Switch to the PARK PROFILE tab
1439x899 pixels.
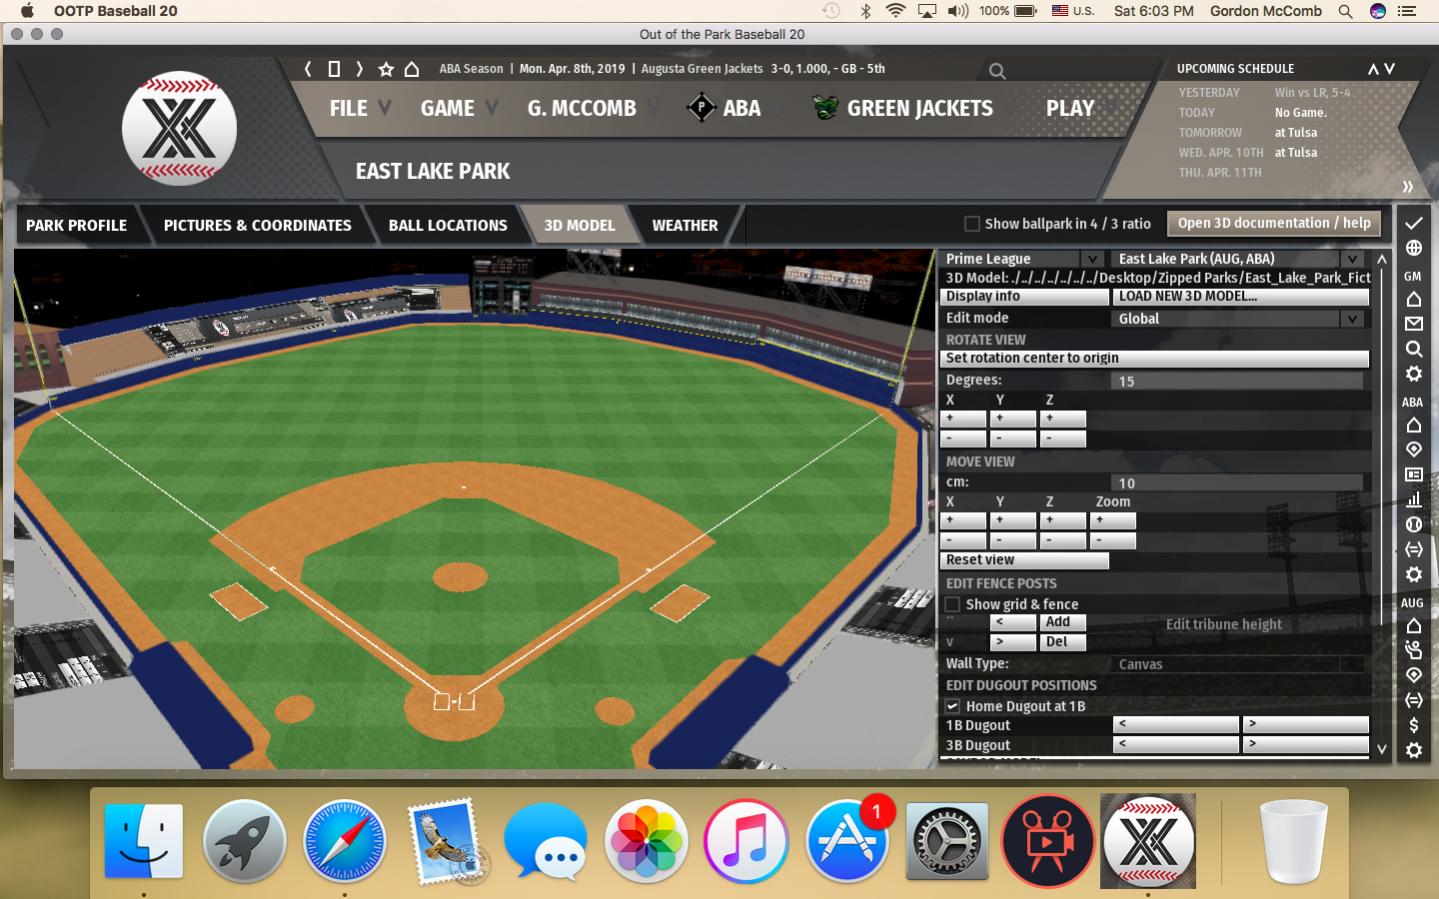(76, 225)
